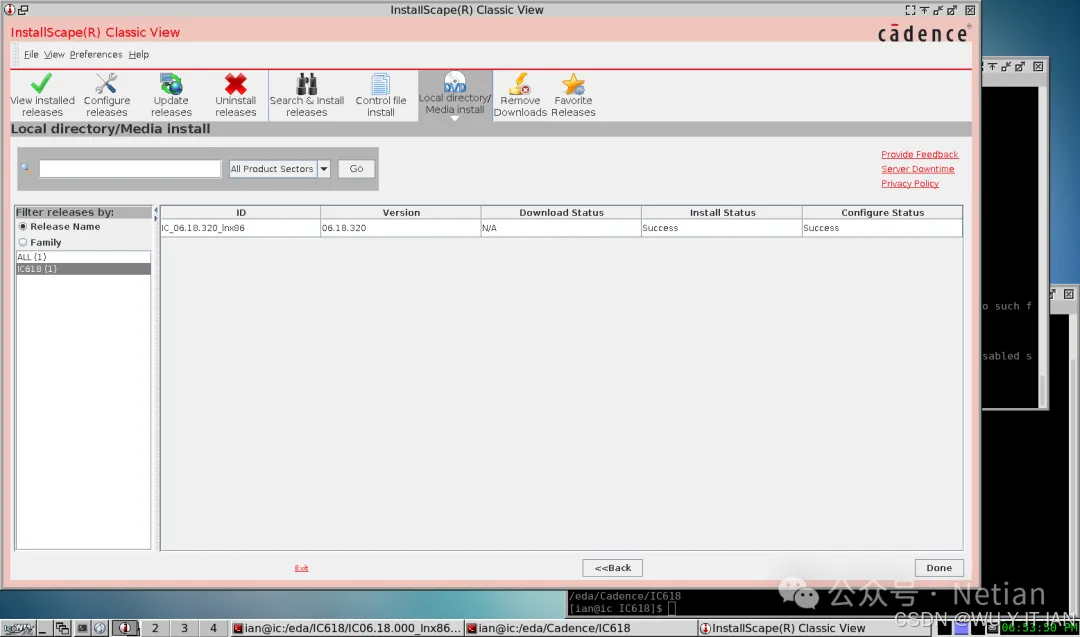Click the taskbar start menu icon
The height and width of the screenshot is (637, 1080).
[18, 628]
